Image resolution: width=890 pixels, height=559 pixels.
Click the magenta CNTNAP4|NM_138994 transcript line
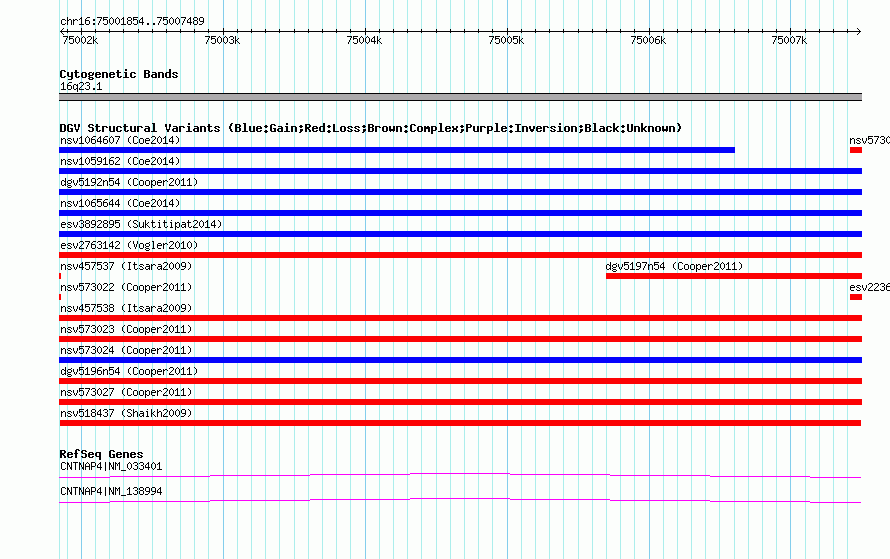point(460,501)
